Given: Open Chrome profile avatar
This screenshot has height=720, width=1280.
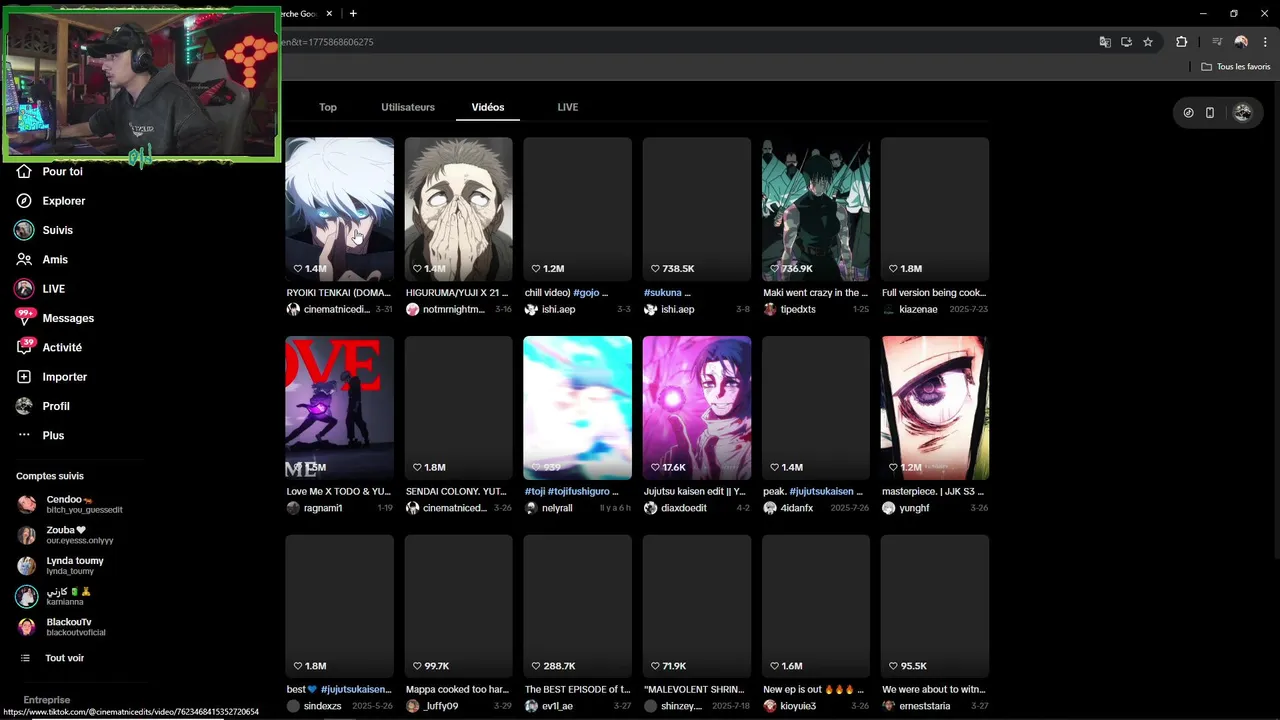Looking at the screenshot, I should tap(1241, 42).
